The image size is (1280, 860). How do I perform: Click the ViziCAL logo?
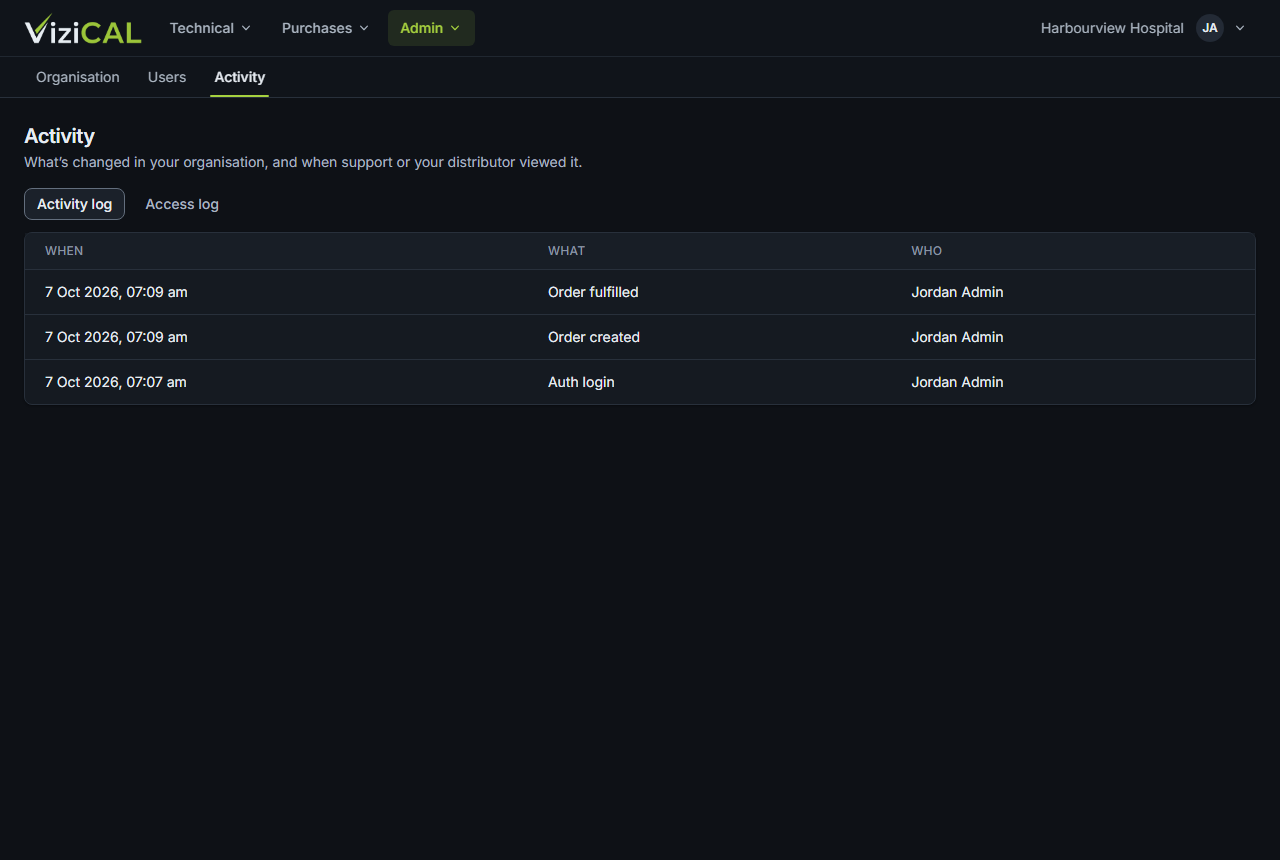click(83, 29)
